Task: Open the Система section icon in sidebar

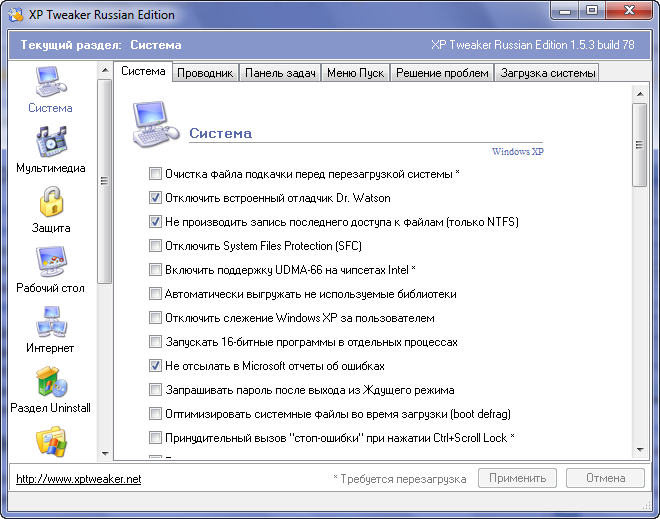Action: [x=50, y=82]
